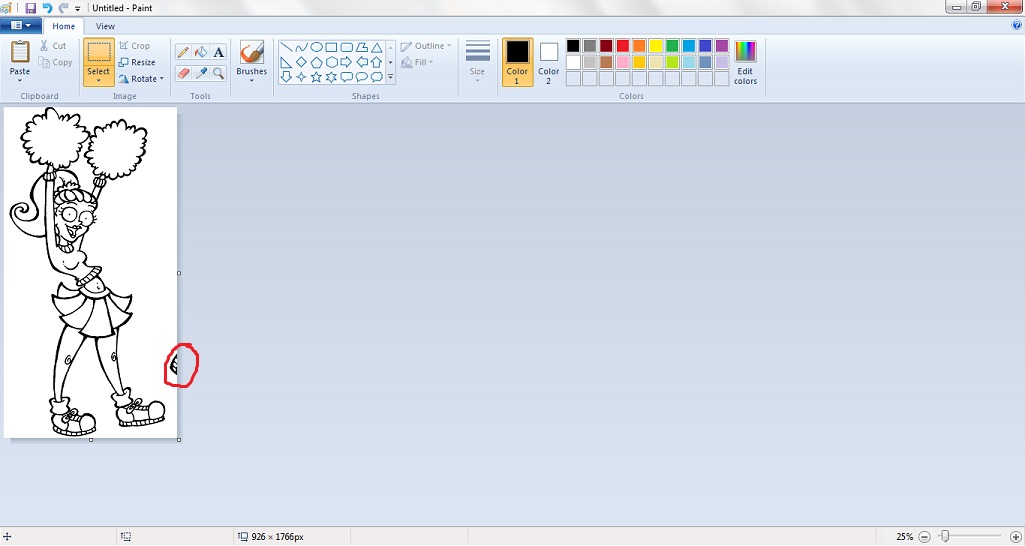The height and width of the screenshot is (546, 1025).
Task: Click the zoom slider handle
Action: click(944, 536)
